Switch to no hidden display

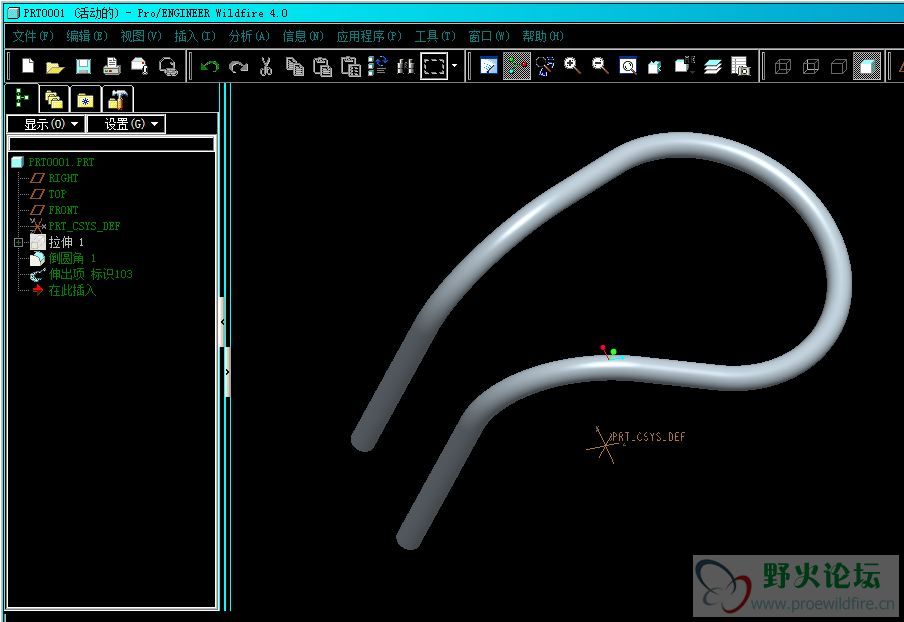839,66
